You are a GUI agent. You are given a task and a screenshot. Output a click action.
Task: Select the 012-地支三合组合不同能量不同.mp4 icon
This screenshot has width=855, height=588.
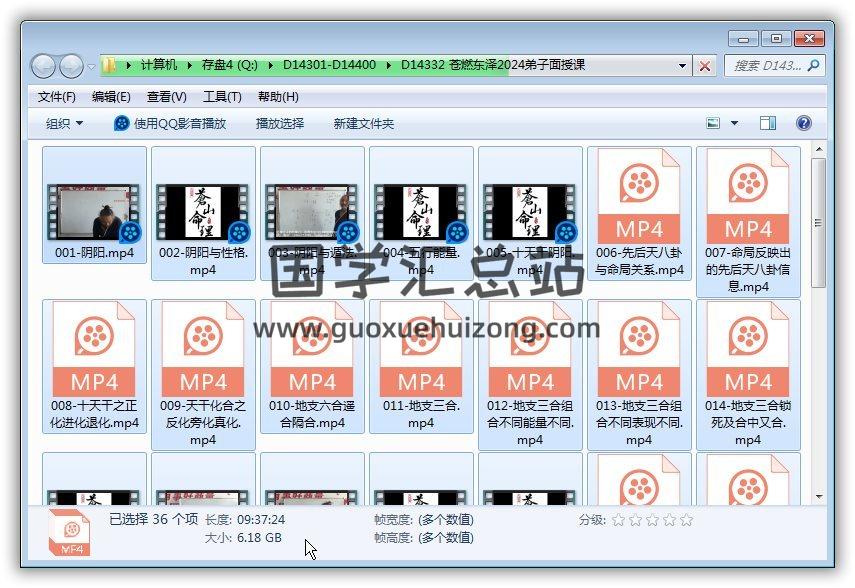click(530, 349)
